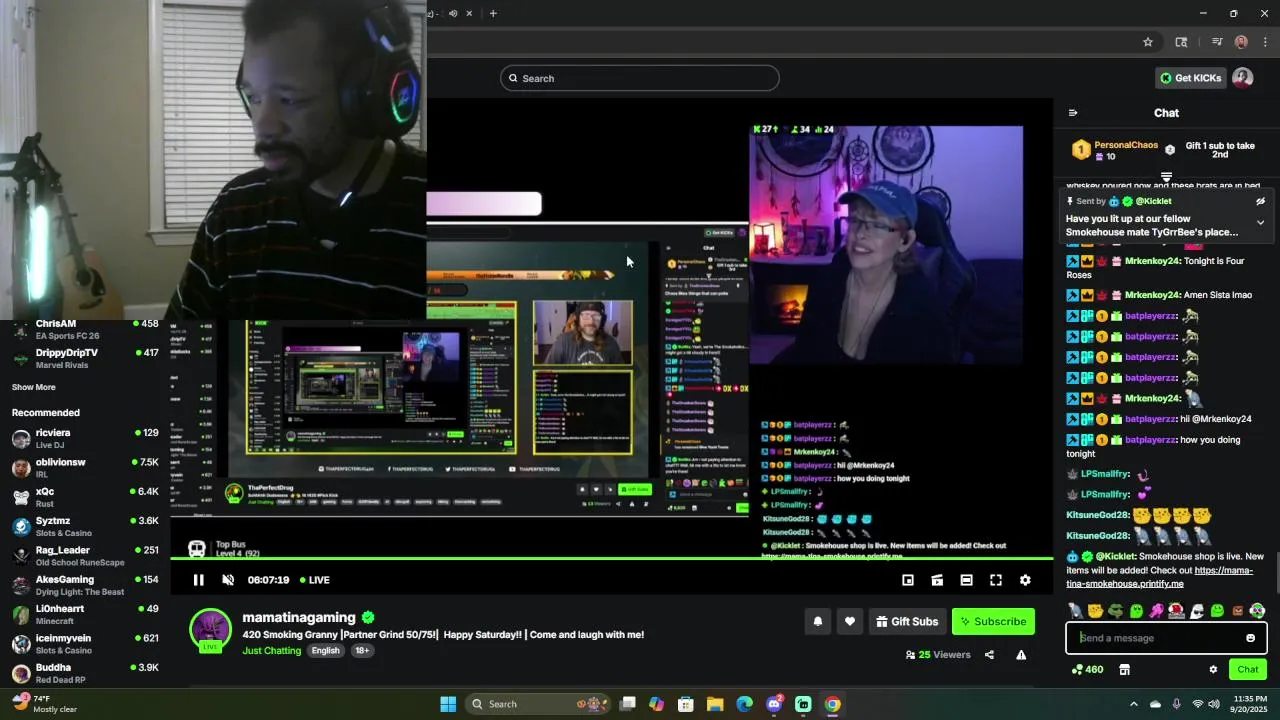This screenshot has width=1280, height=720.
Task: Open Rag_Leader recommended channel
Action: point(85,555)
